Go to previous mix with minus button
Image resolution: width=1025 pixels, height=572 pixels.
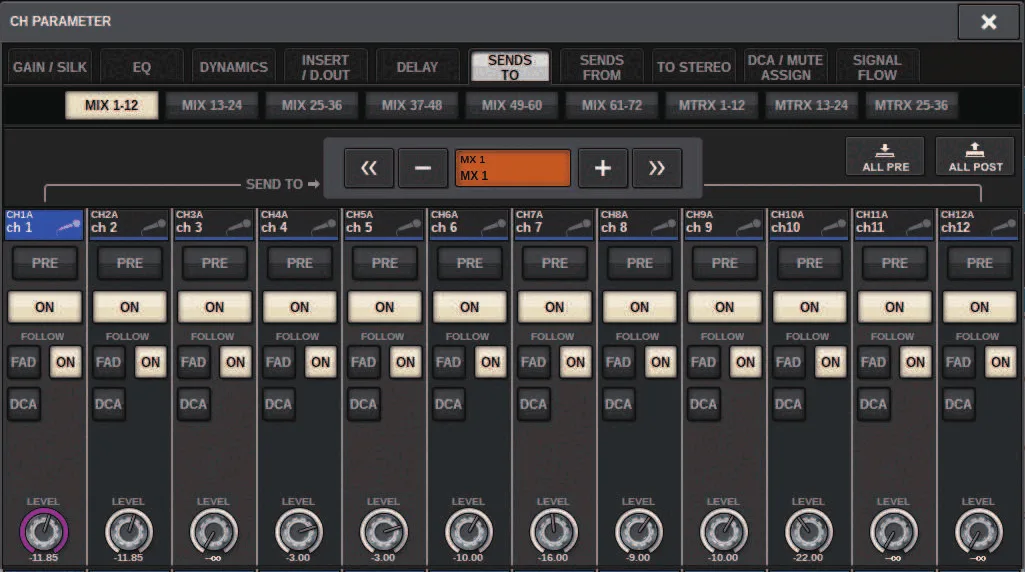[x=423, y=168]
